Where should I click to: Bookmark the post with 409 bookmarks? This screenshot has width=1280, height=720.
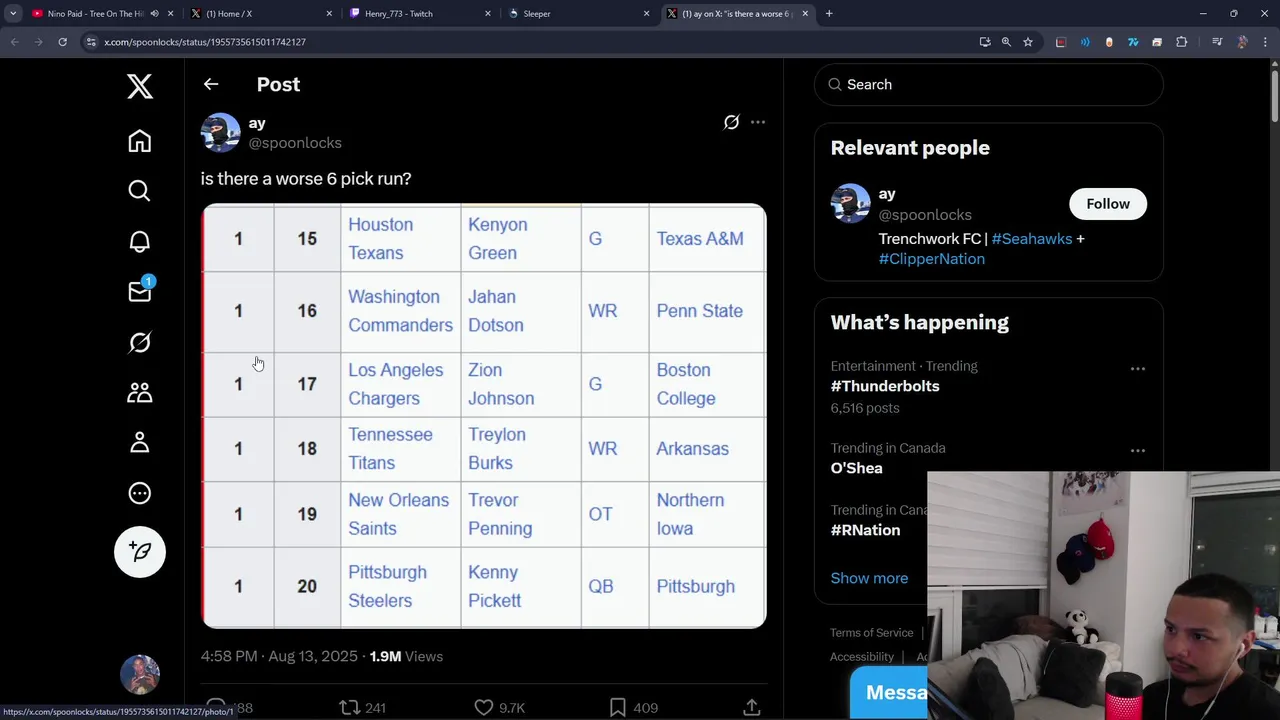point(633,707)
